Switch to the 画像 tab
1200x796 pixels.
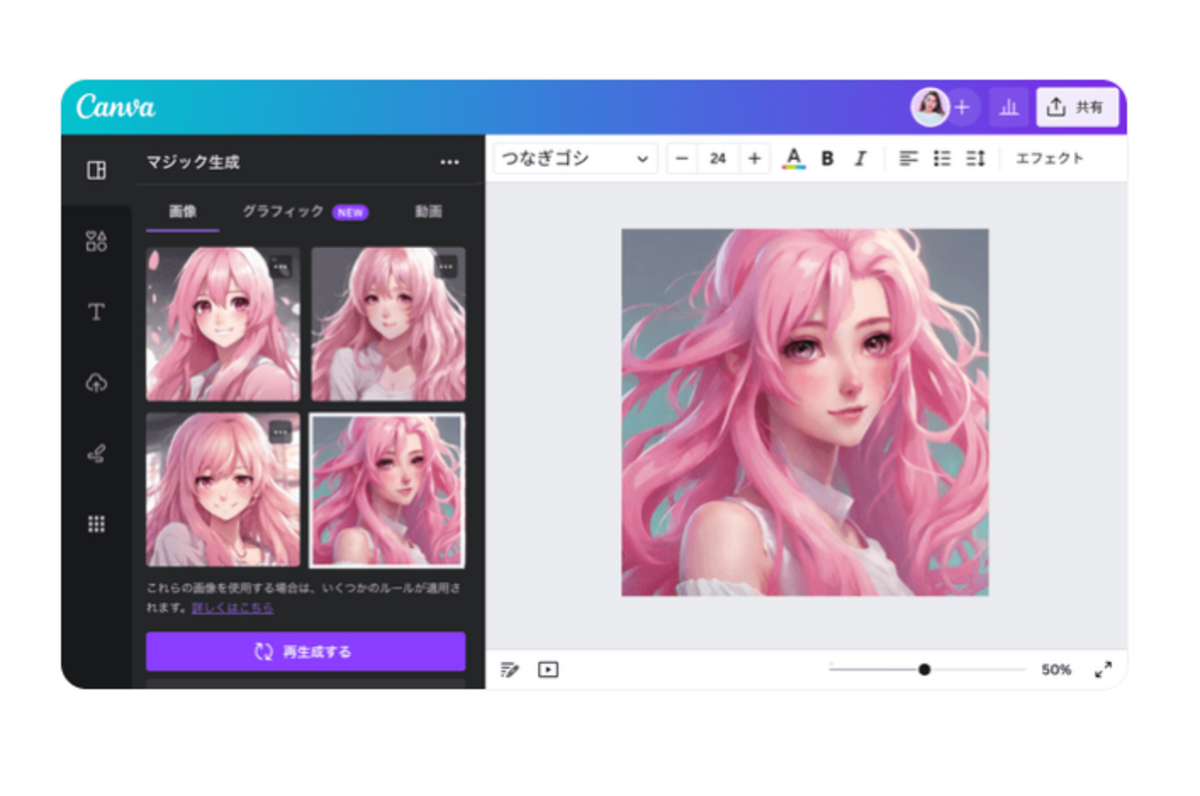tap(183, 212)
